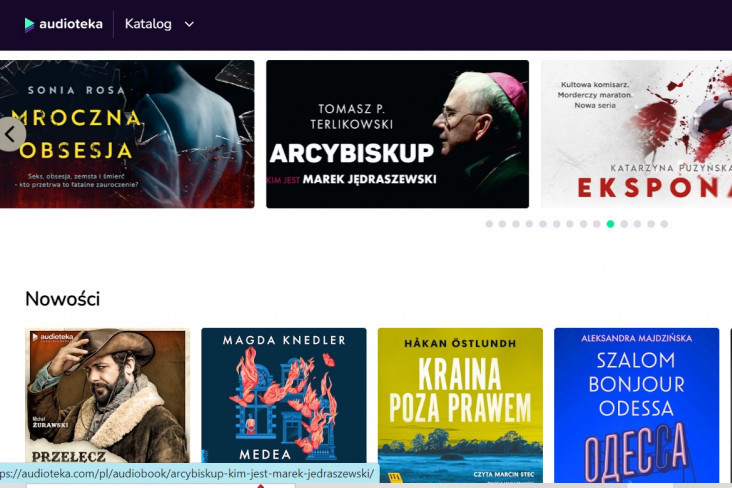Open the Szalom Bonjour Odessa cover
This screenshot has height=488, width=732.
636,405
